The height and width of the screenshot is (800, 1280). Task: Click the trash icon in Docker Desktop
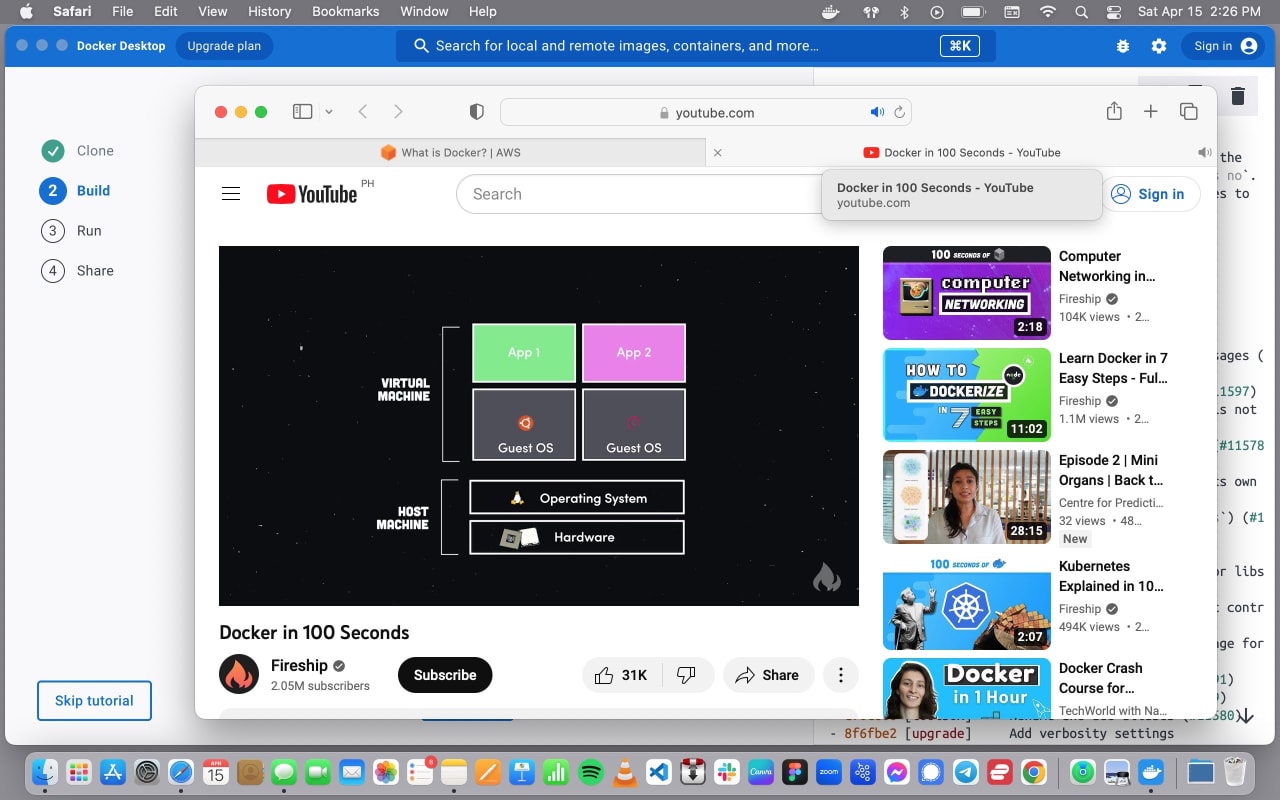1238,96
